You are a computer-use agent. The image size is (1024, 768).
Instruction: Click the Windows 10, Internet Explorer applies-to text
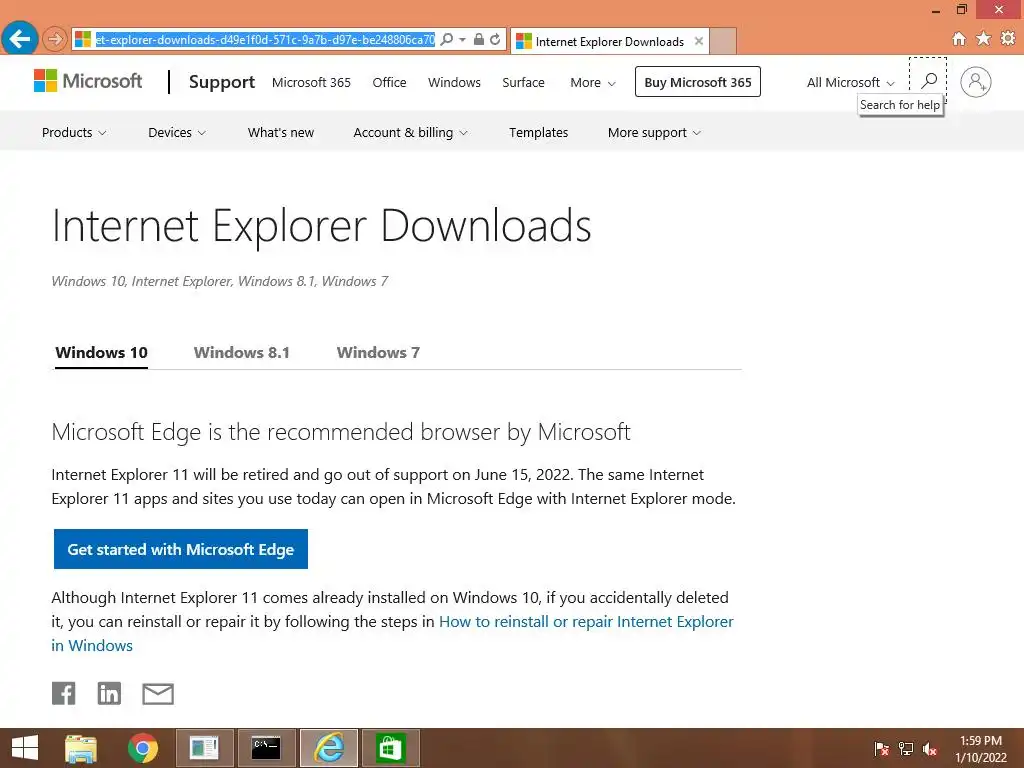click(x=219, y=281)
